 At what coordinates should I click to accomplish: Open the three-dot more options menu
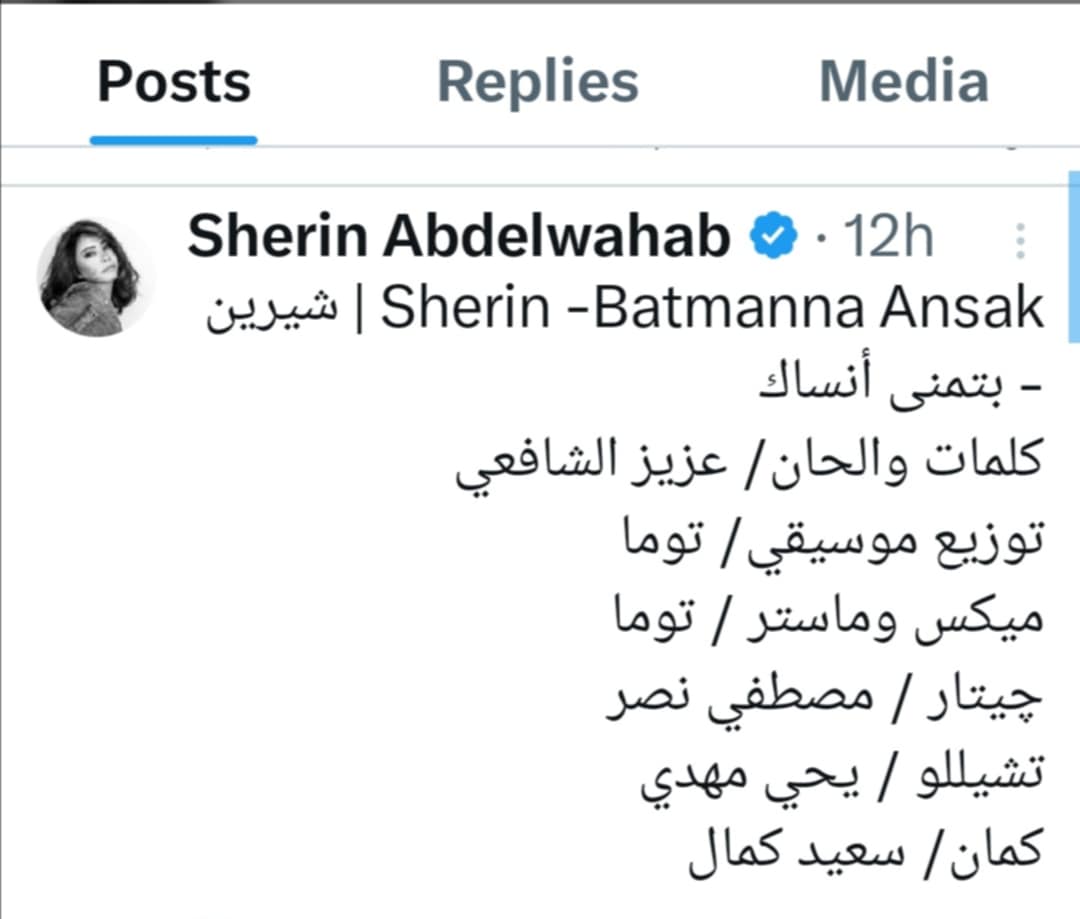tap(1020, 241)
